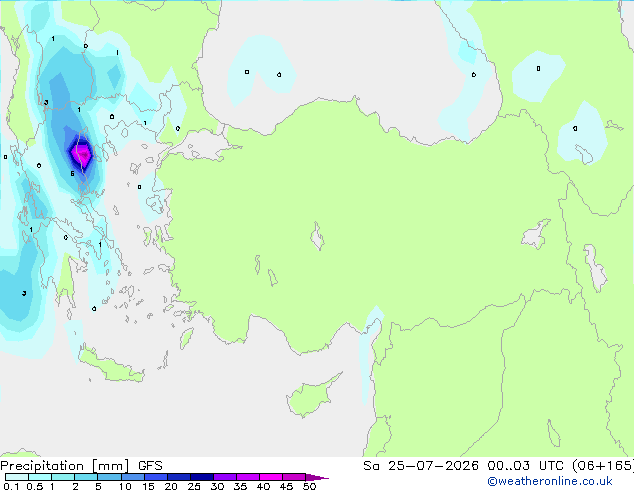Select the legend swatch between 5 and 10
This screenshot has width=634, height=490.
point(109,477)
